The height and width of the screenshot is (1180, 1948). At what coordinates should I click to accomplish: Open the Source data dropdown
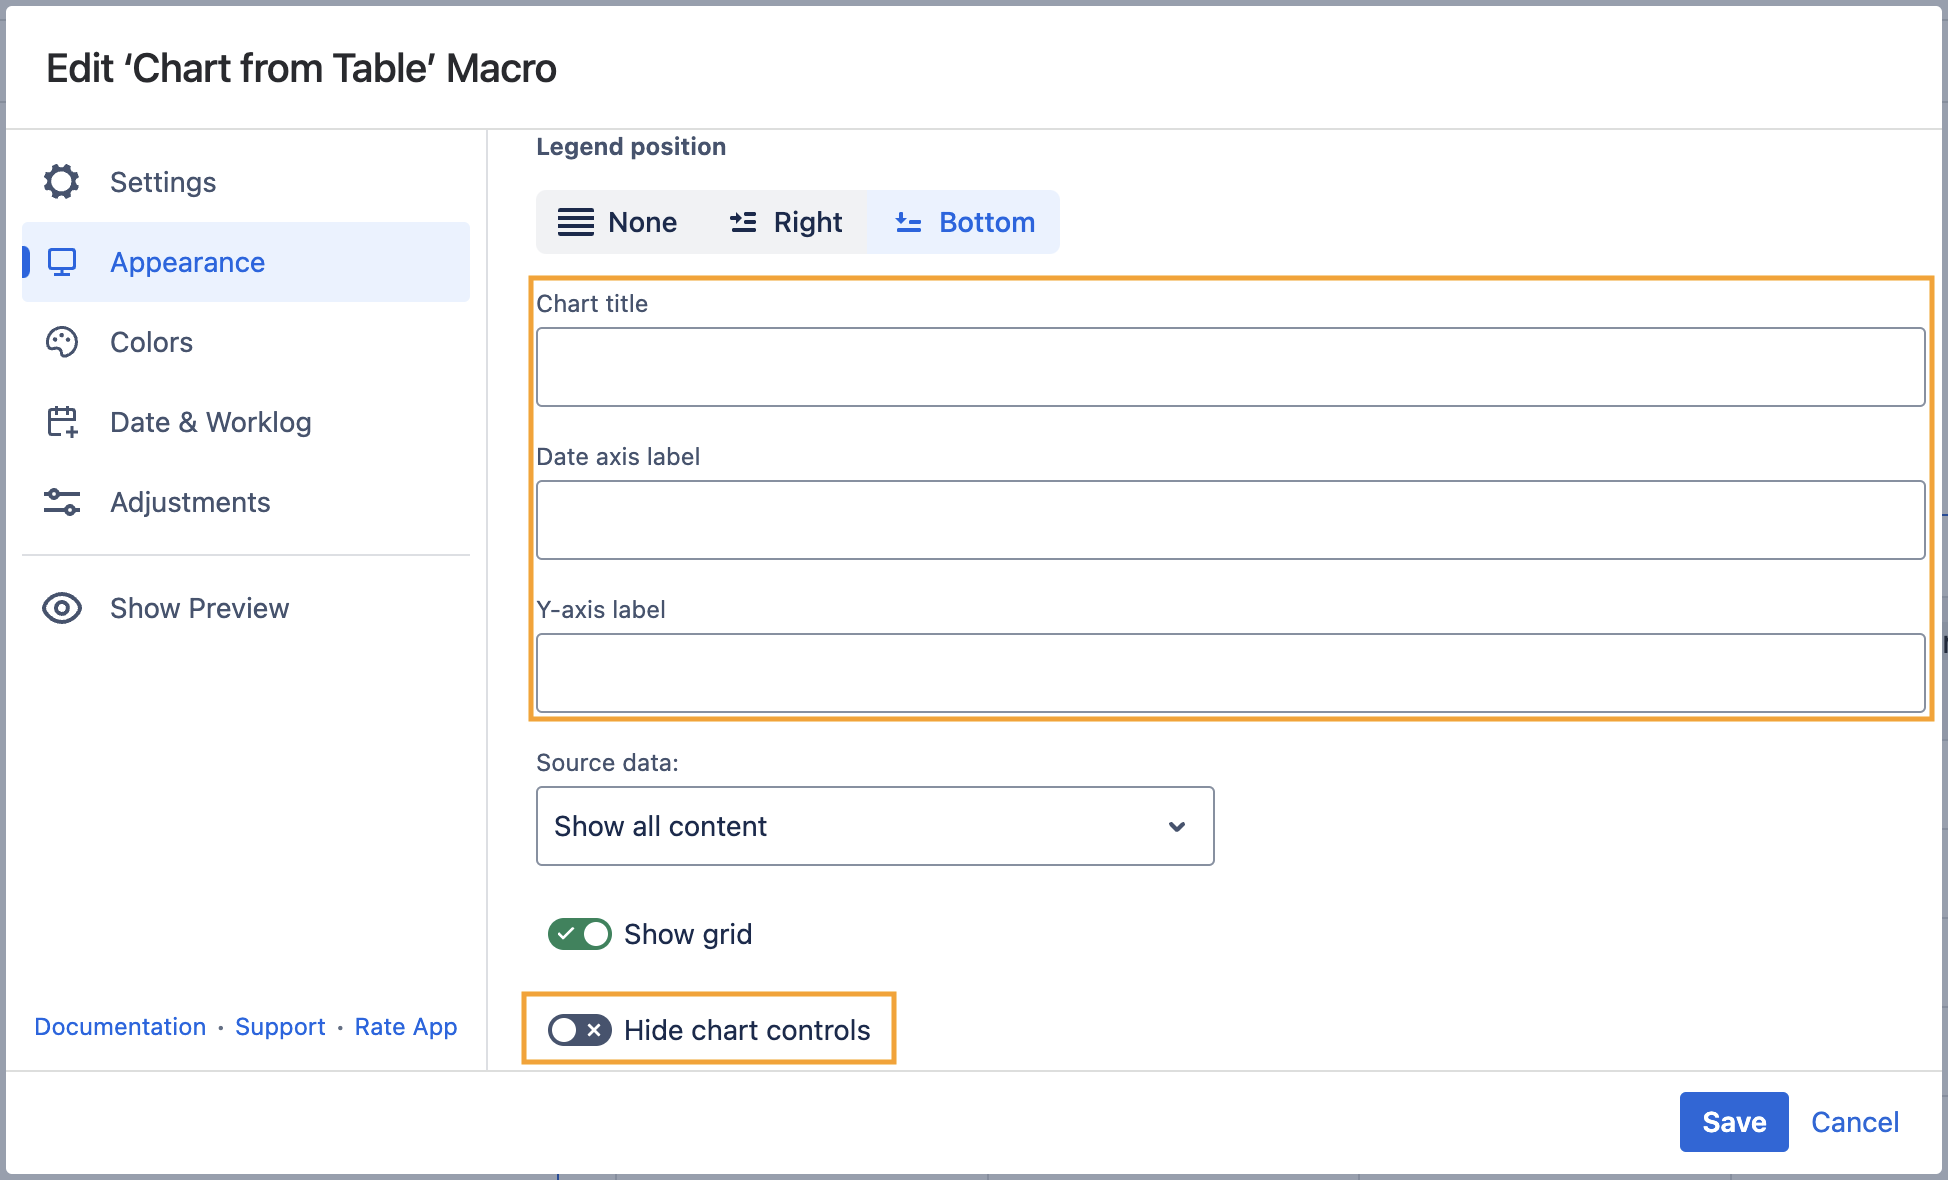874,826
